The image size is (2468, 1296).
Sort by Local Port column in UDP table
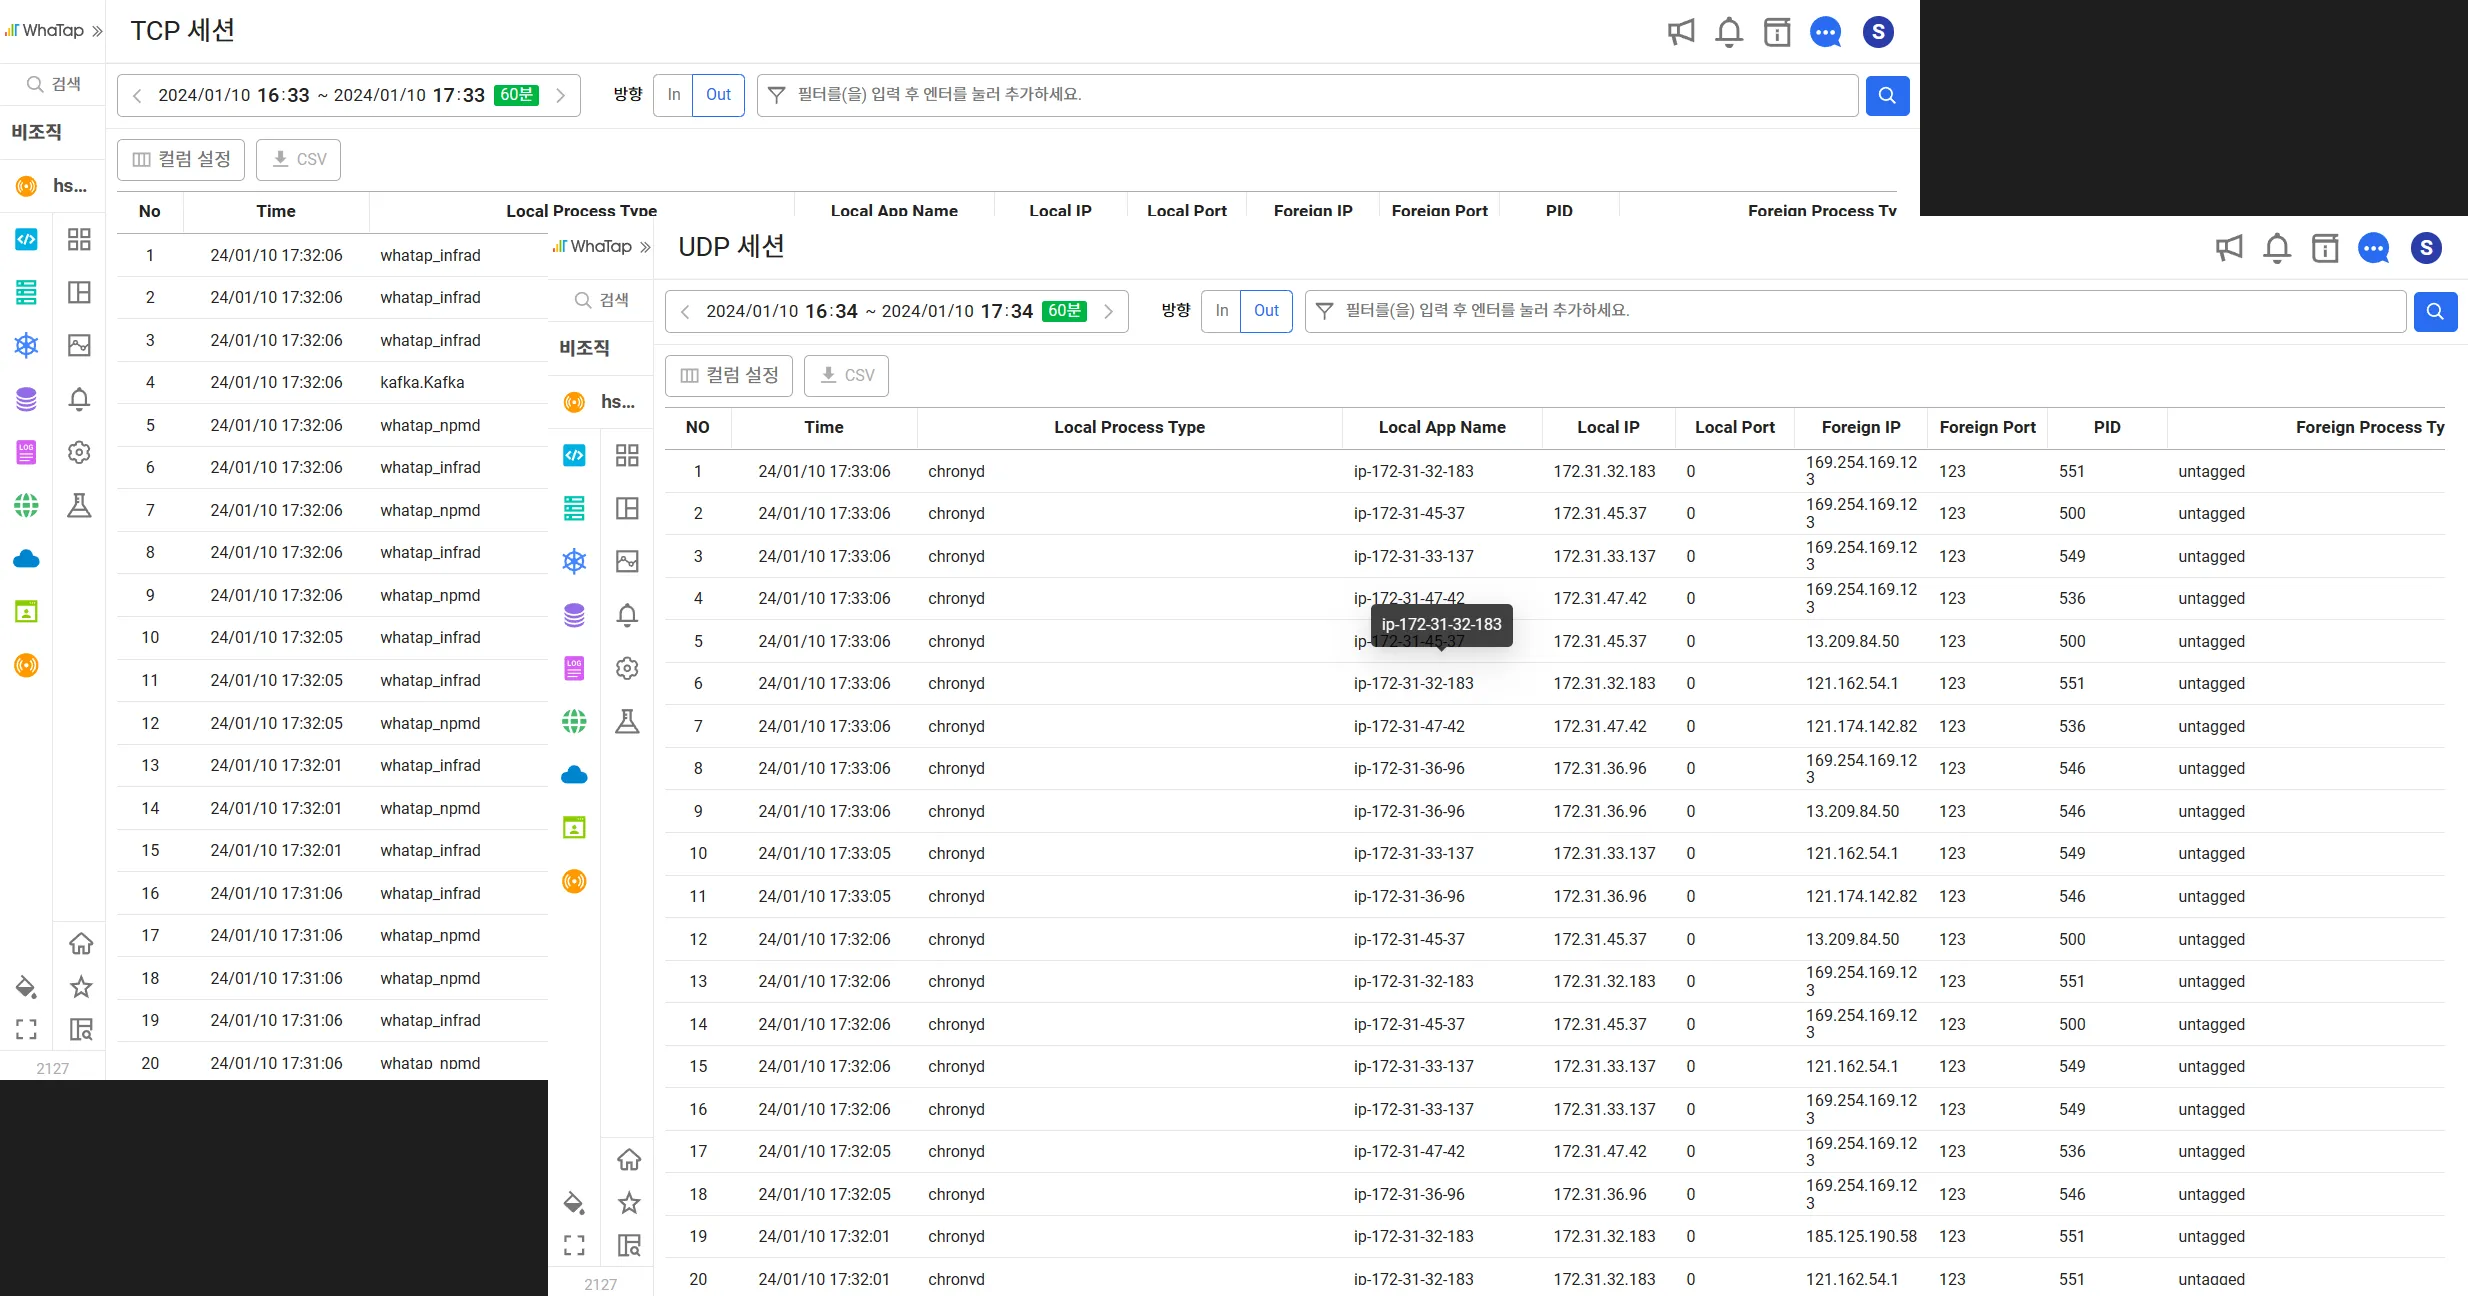[1734, 427]
